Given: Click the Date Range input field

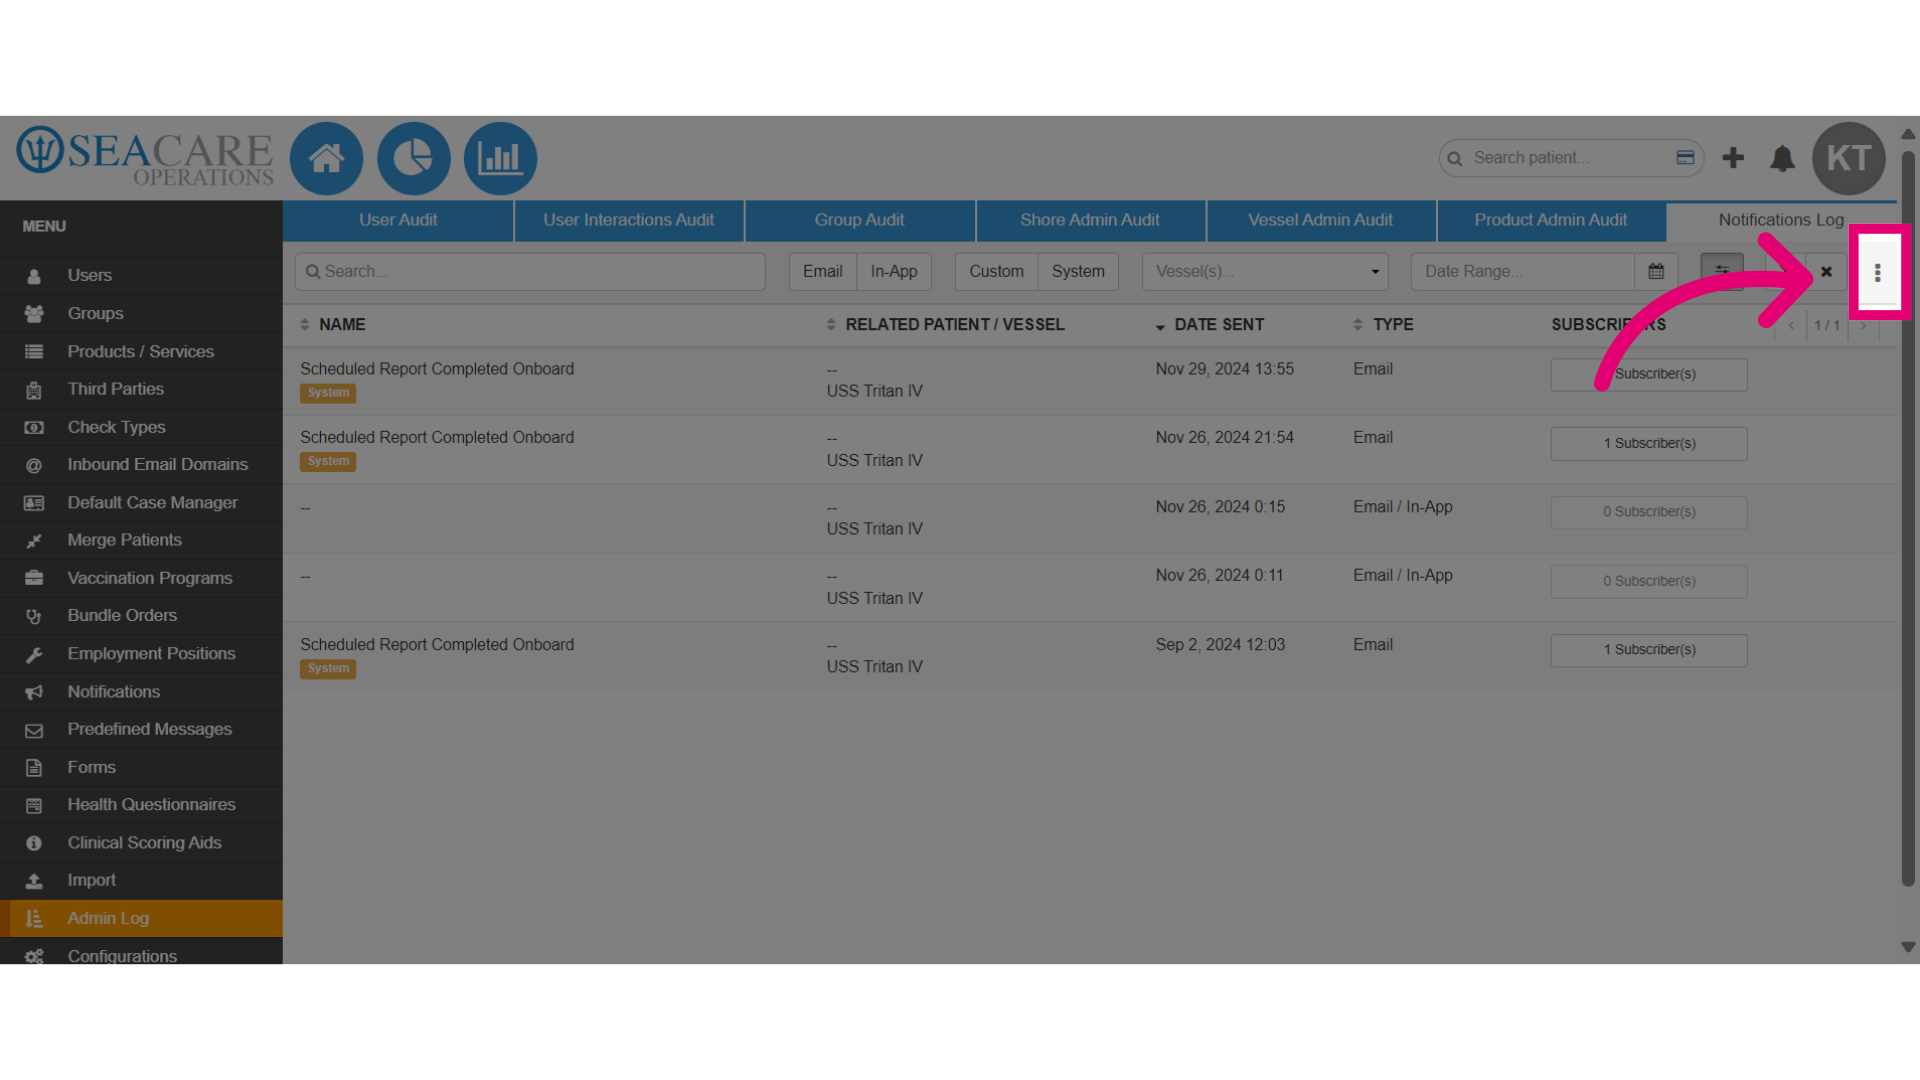Looking at the screenshot, I should tap(1522, 271).
